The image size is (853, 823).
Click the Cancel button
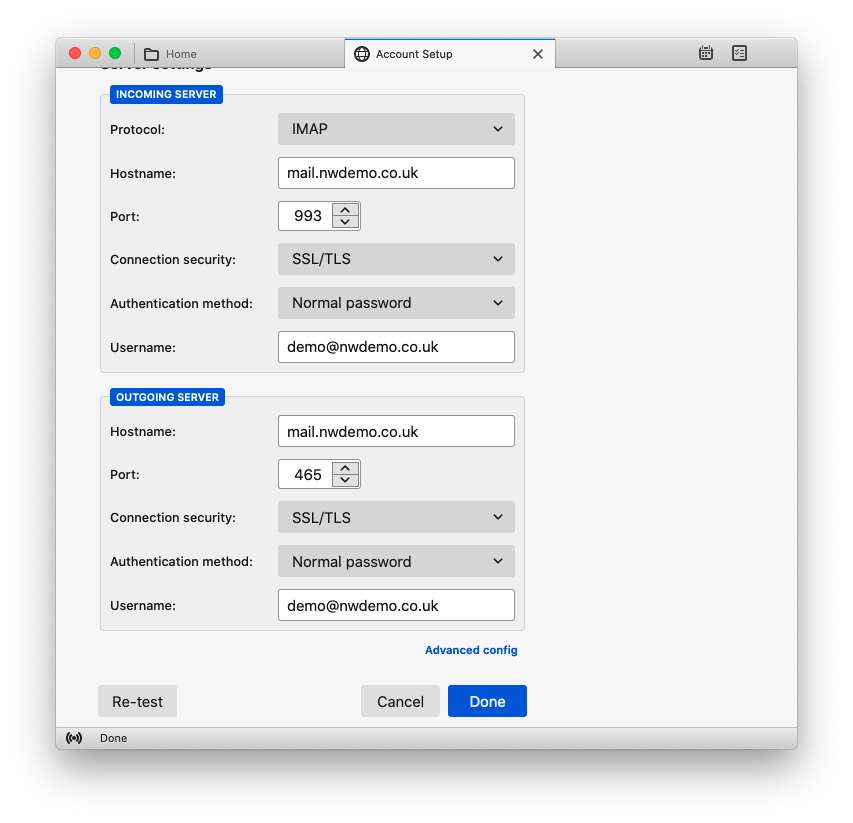click(x=400, y=701)
